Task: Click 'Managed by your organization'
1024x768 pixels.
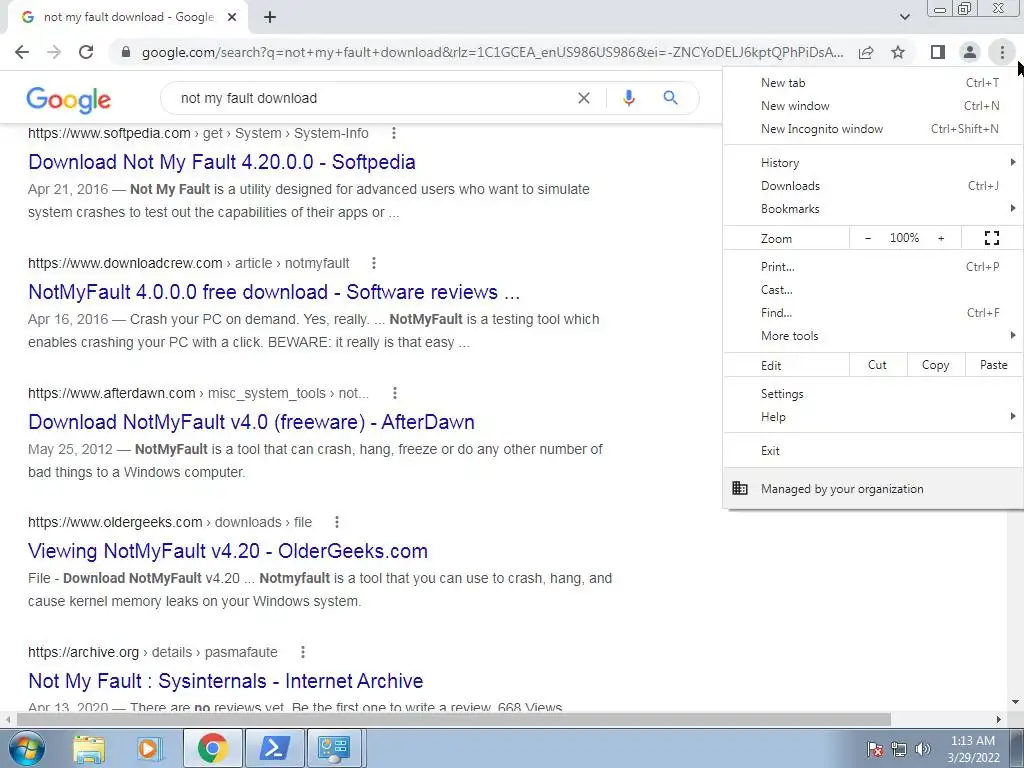Action: [x=873, y=488]
